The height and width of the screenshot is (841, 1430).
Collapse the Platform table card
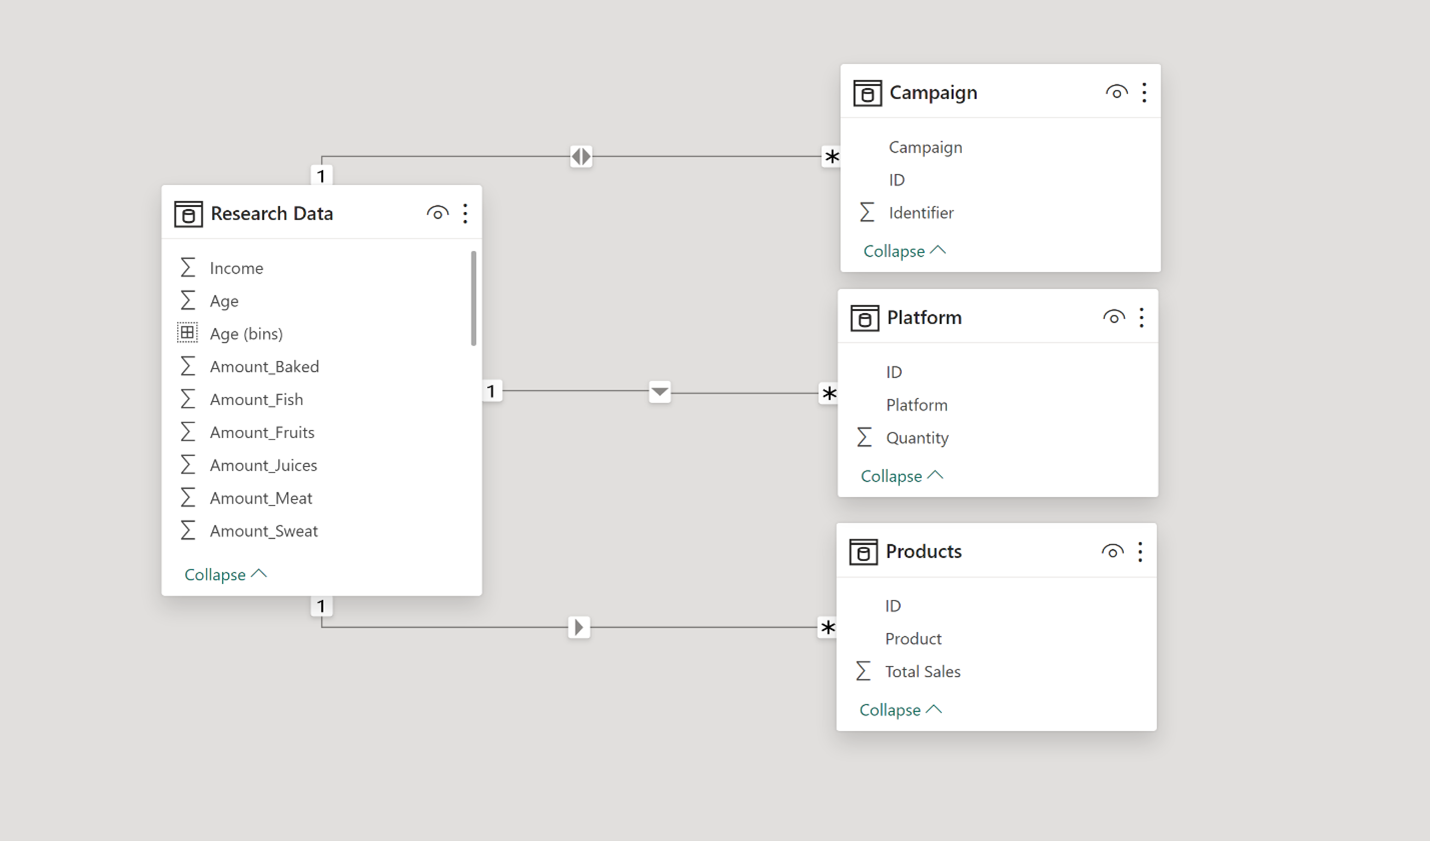click(x=901, y=476)
